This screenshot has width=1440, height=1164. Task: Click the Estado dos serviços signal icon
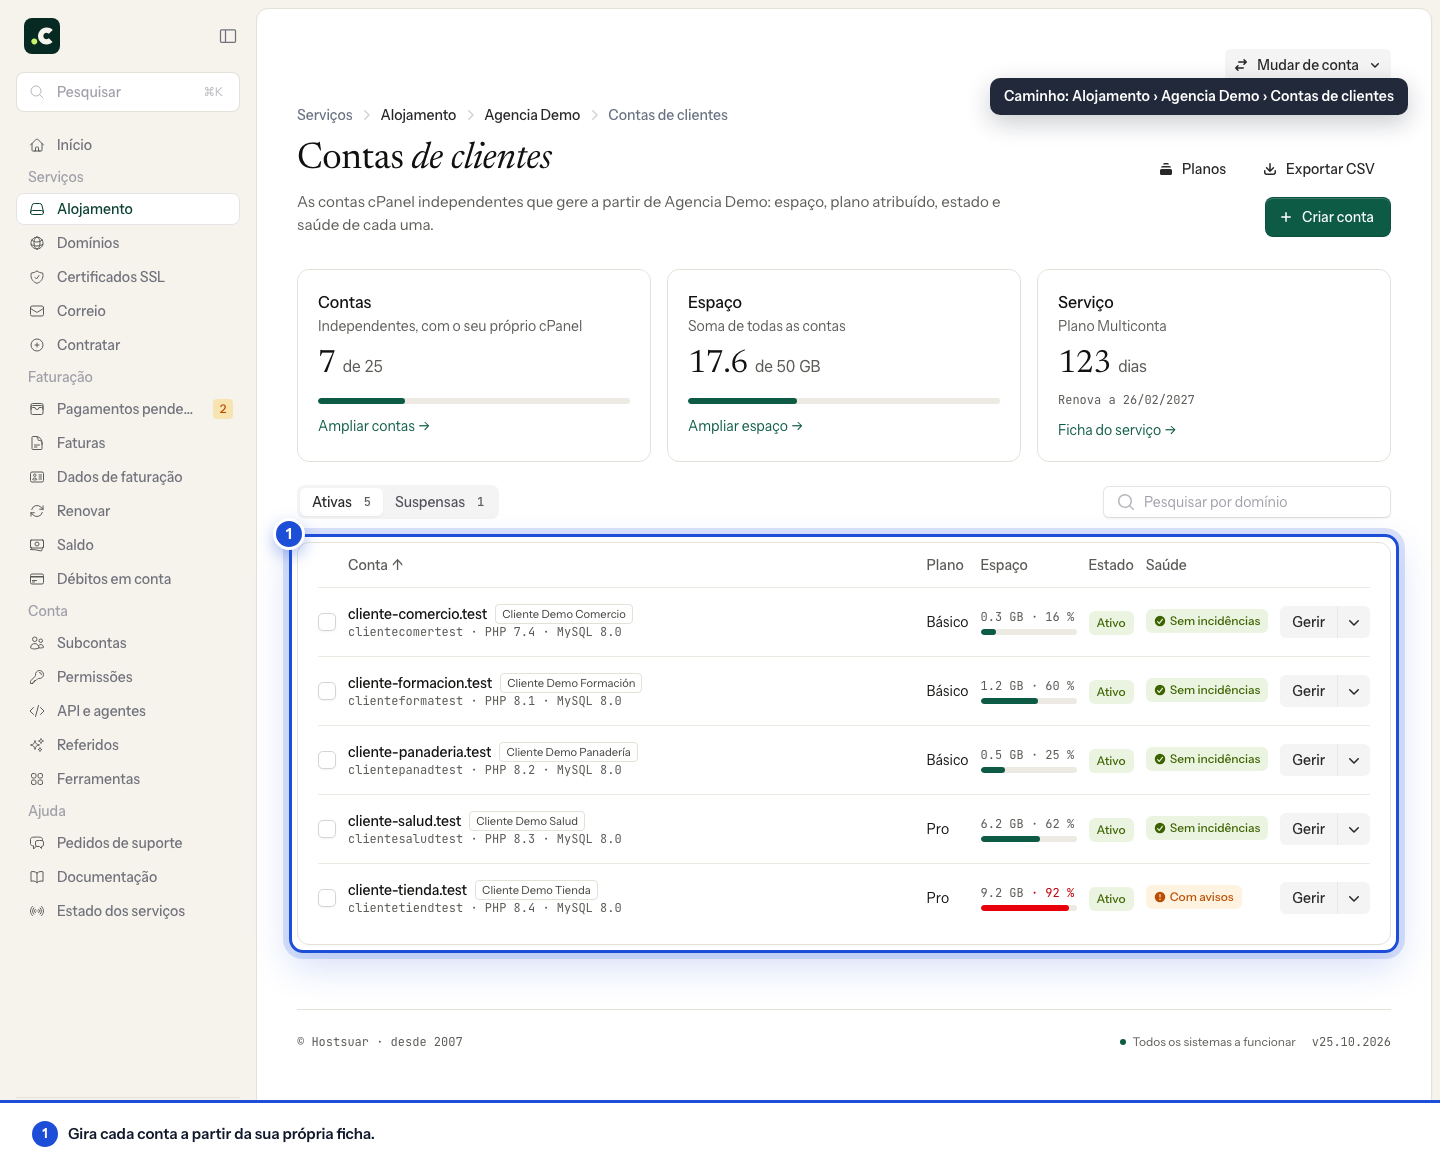coord(37,911)
